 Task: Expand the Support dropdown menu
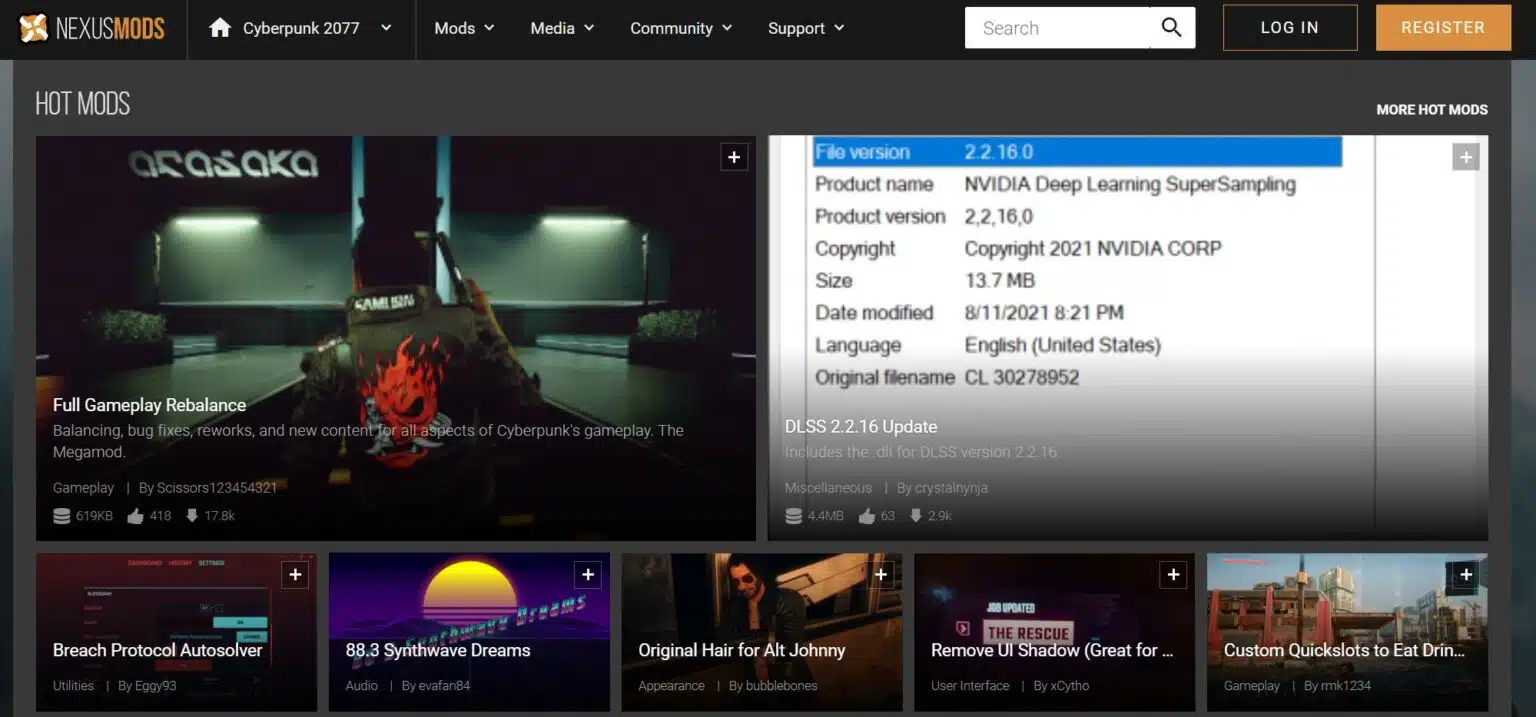tap(806, 28)
